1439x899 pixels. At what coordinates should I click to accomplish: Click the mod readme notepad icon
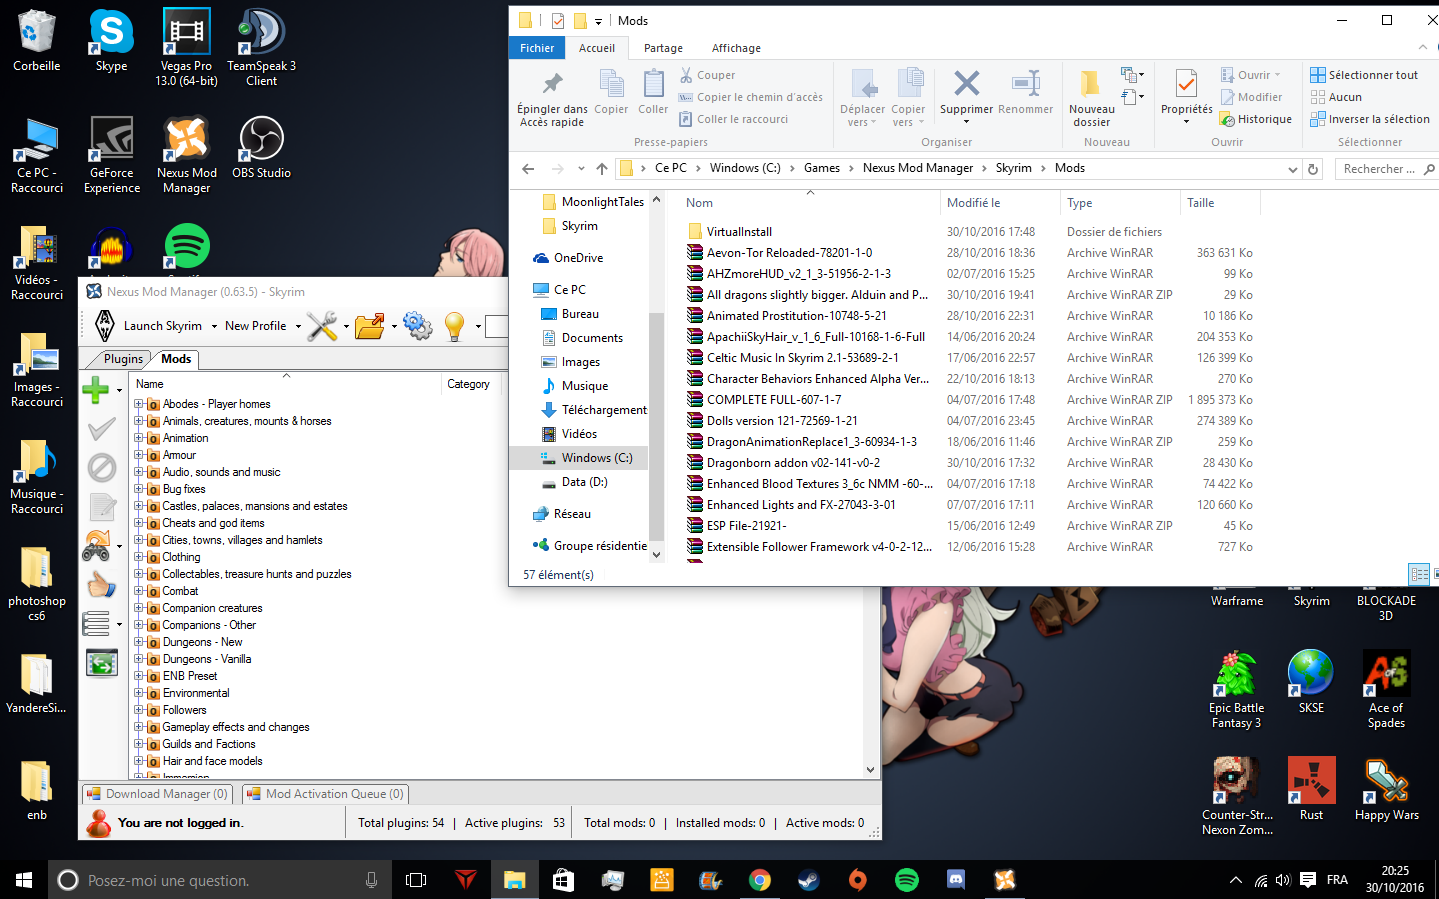[101, 506]
